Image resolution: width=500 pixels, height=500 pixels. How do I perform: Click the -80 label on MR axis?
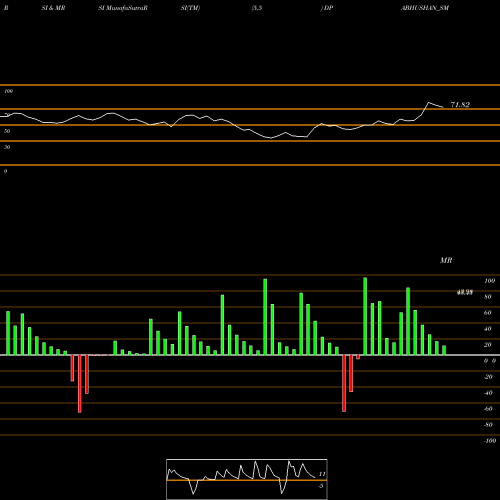pos(488,425)
